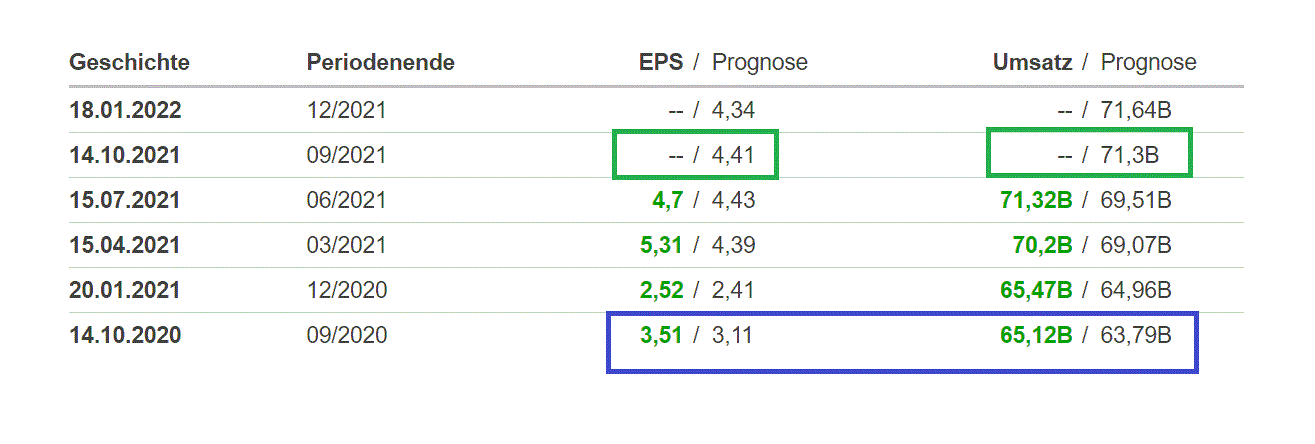
Task: Click the revenue forecast 71,64B
Action: pos(1136,110)
